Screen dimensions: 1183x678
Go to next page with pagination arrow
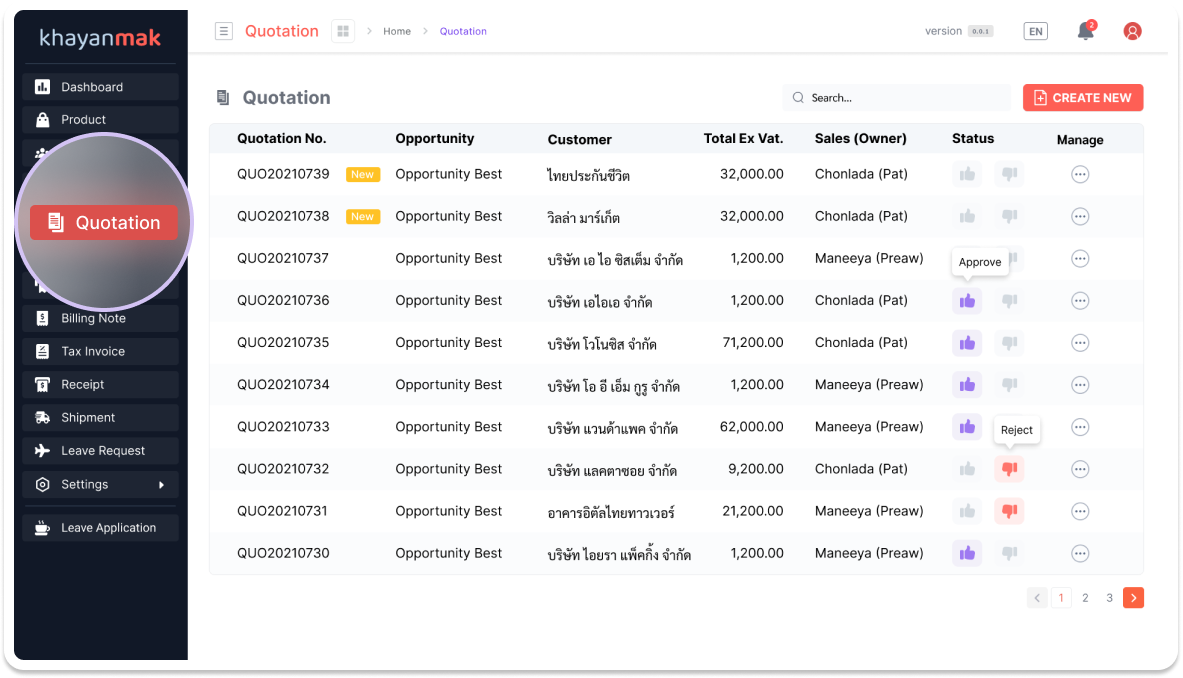pos(1133,598)
